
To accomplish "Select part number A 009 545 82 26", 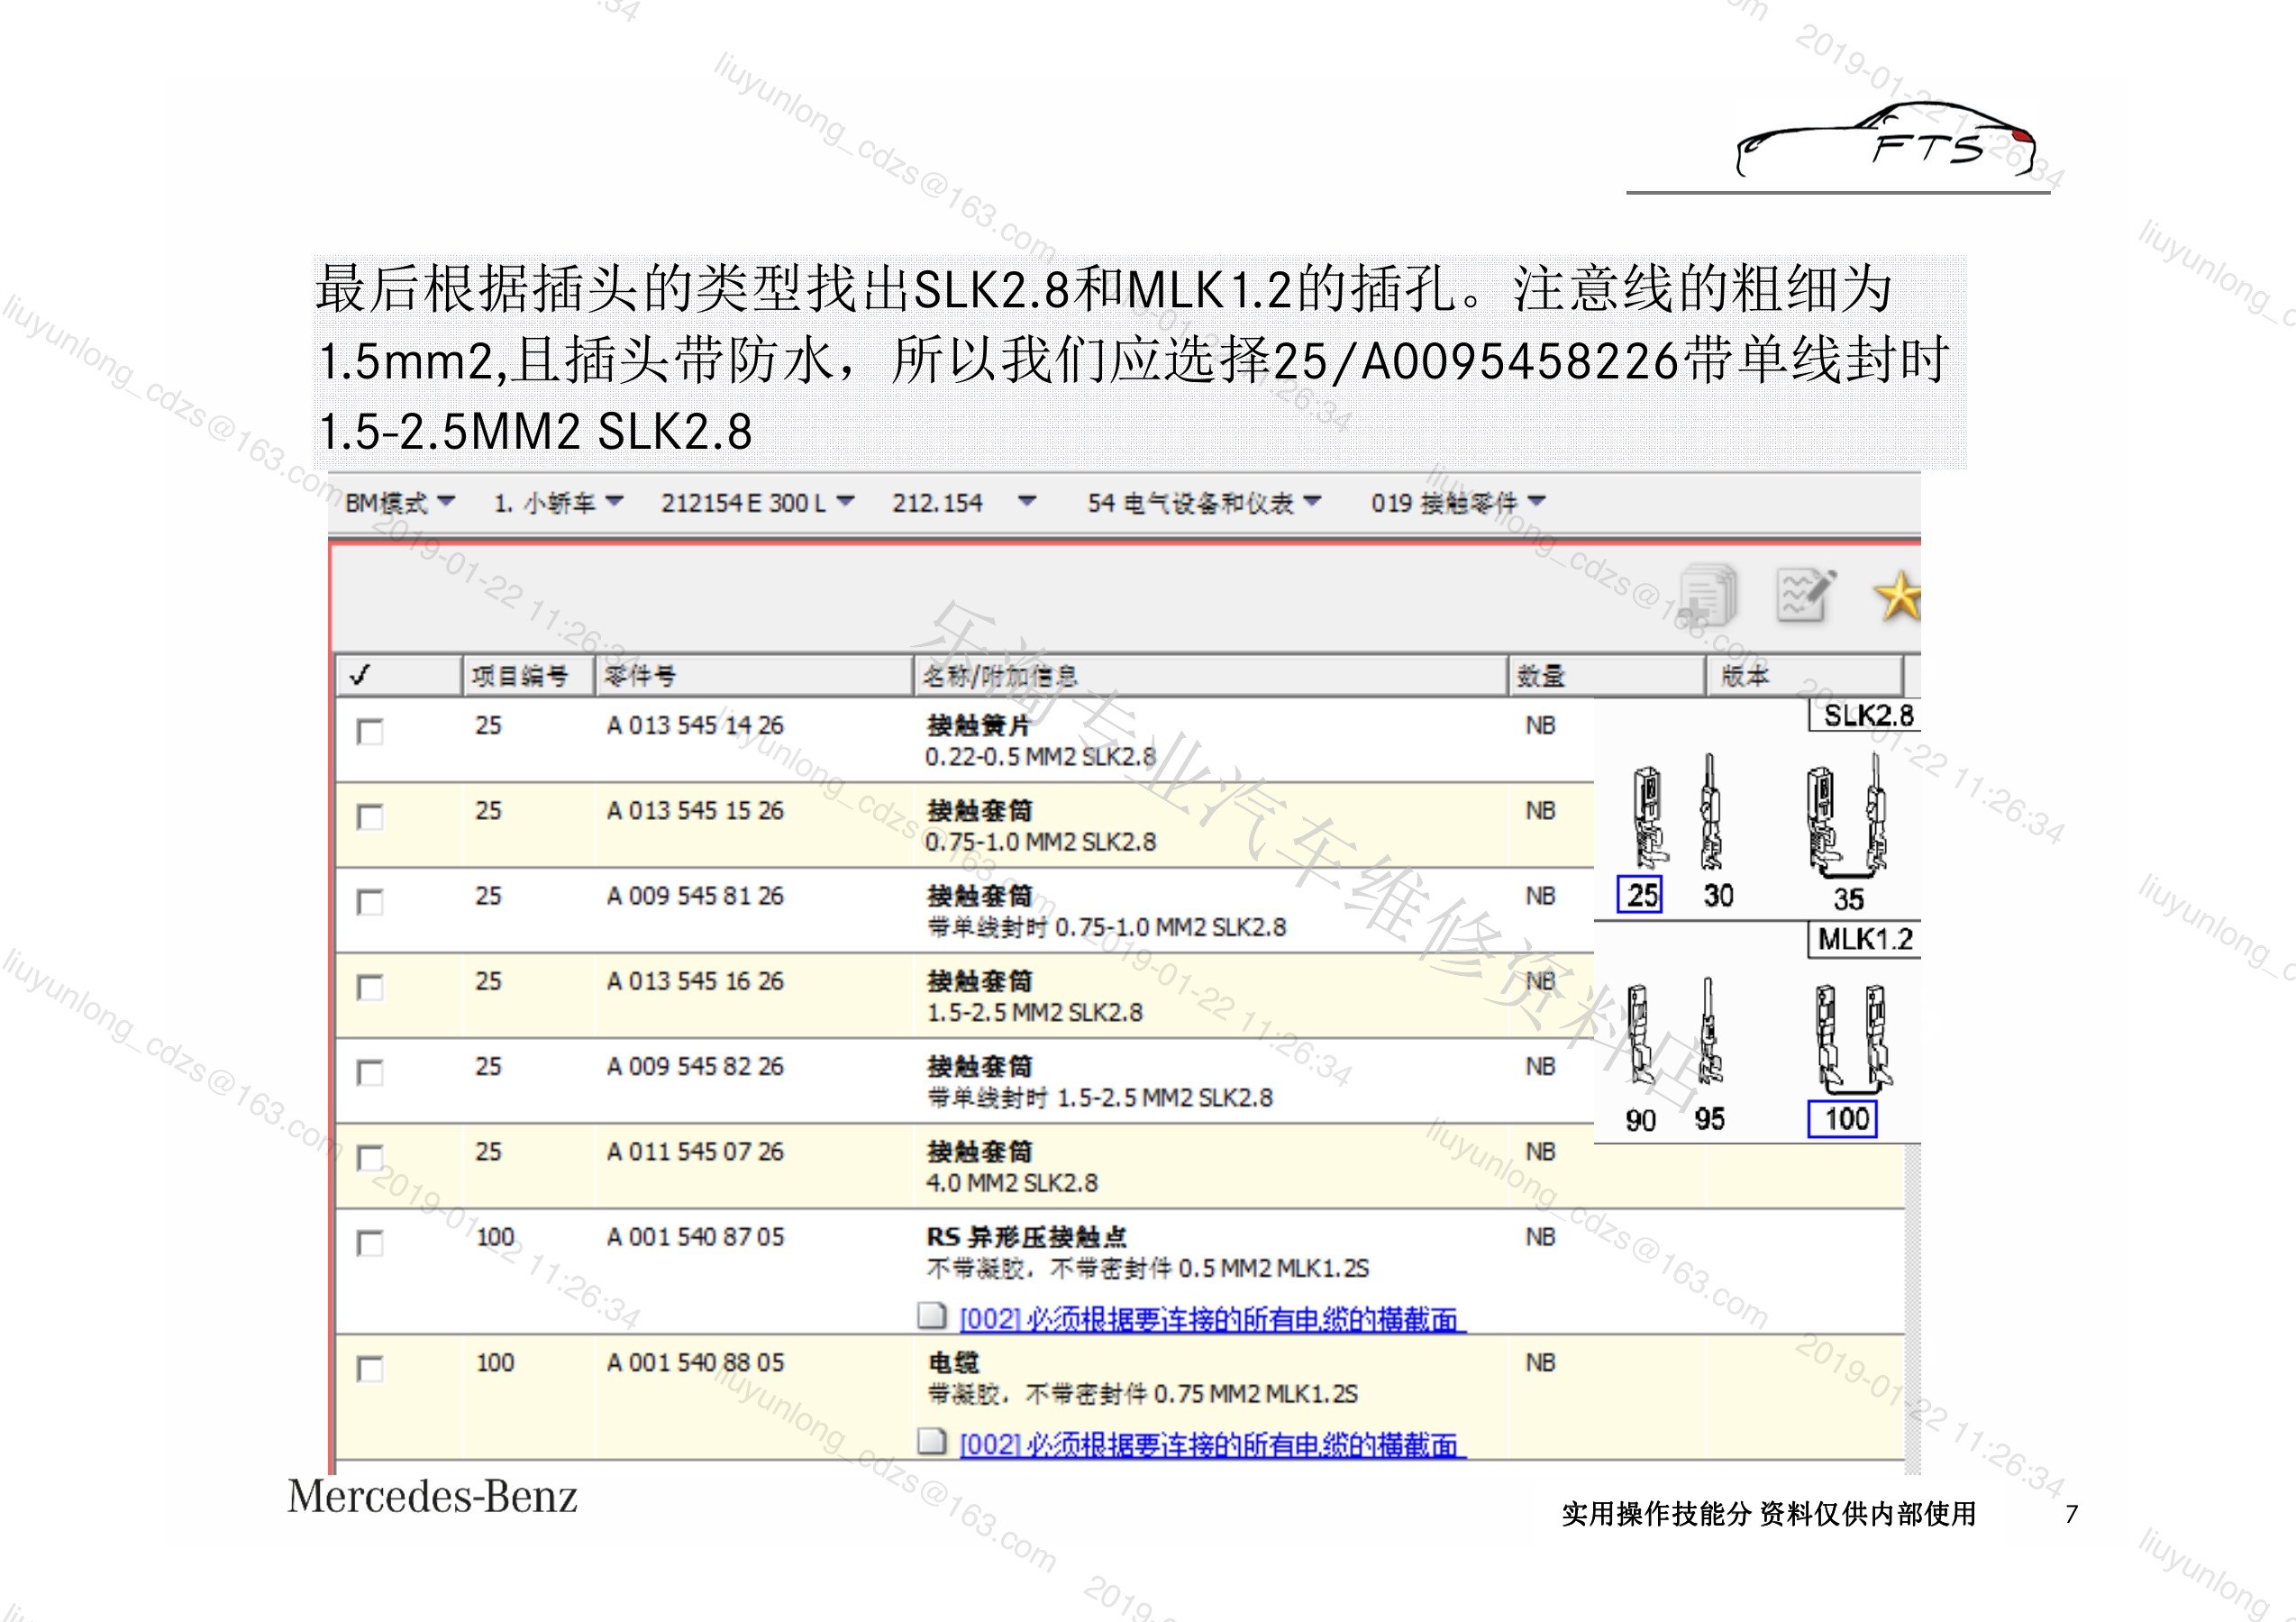I will point(695,1066).
